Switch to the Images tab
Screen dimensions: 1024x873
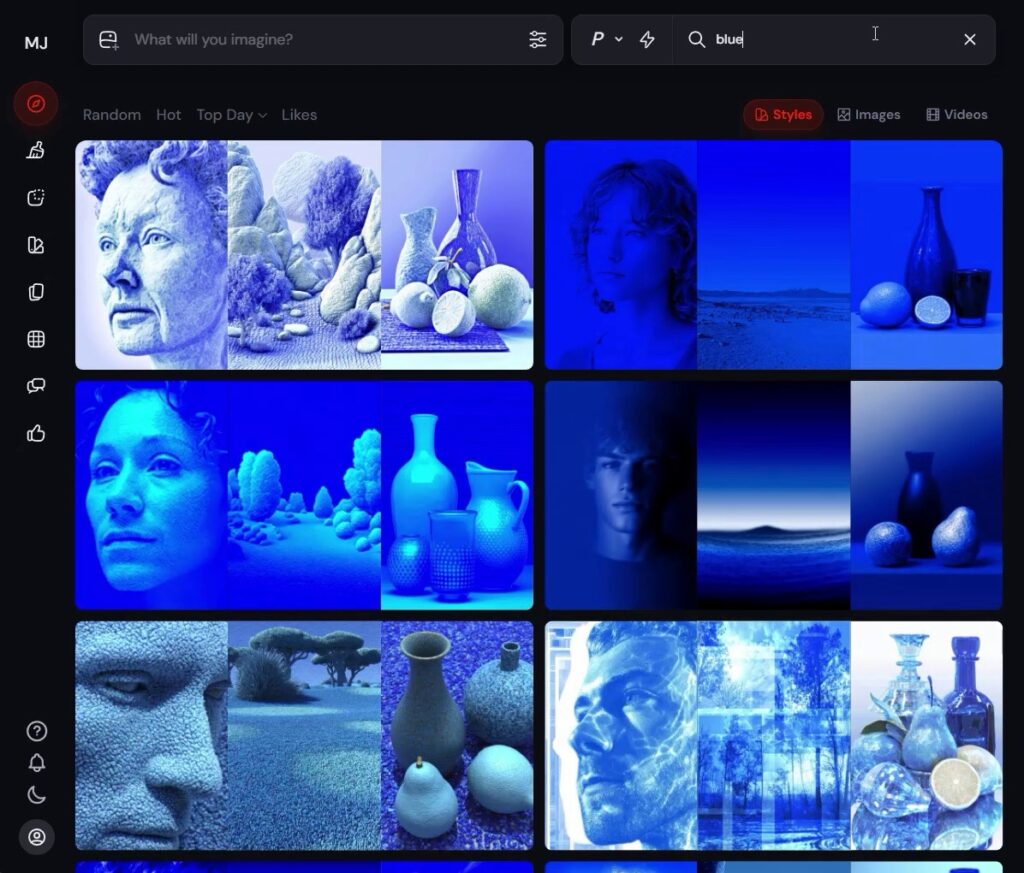click(868, 115)
